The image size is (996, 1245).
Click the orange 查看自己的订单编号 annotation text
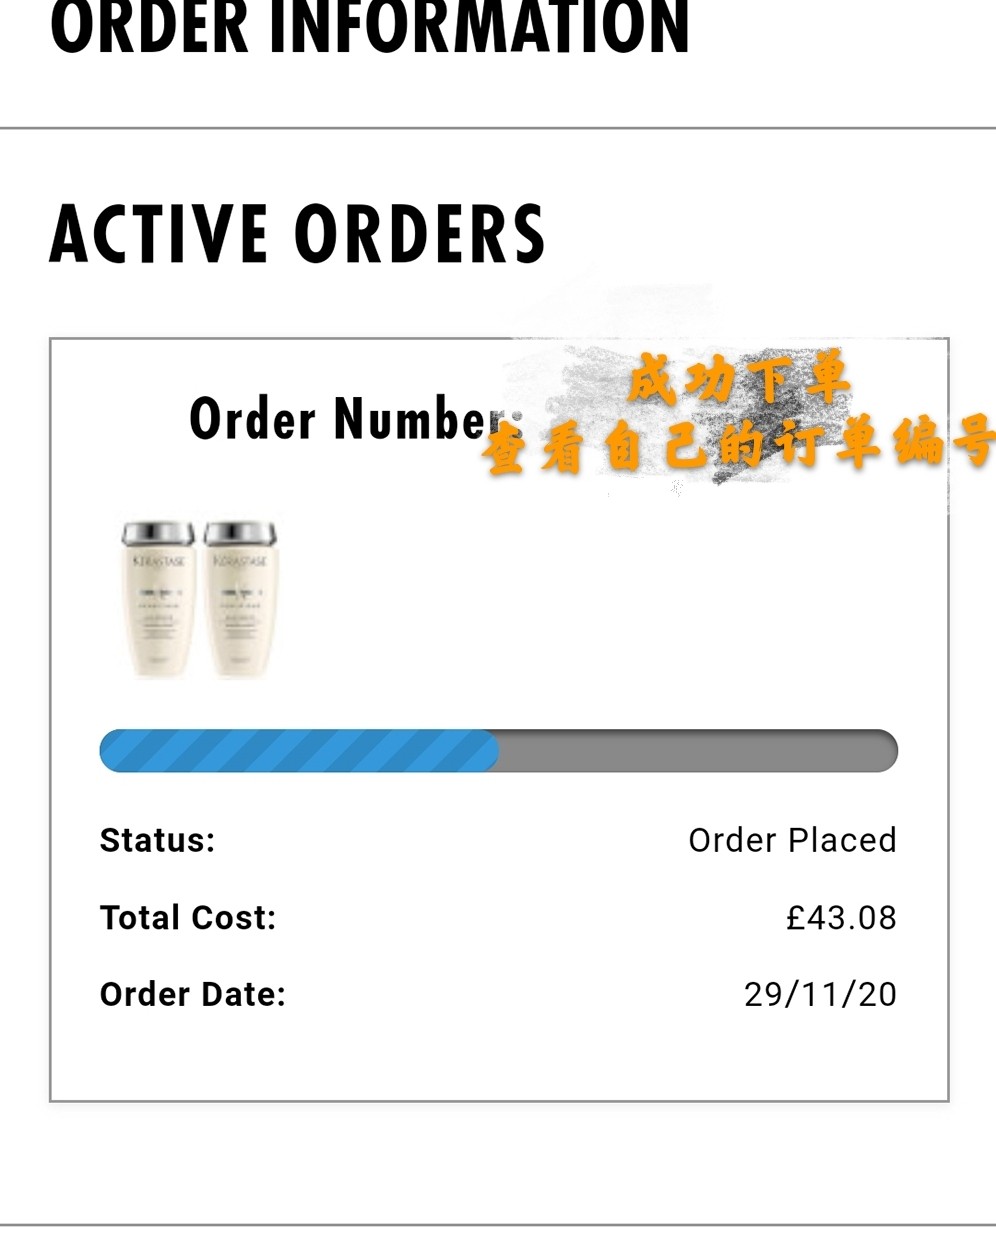[x=738, y=444]
